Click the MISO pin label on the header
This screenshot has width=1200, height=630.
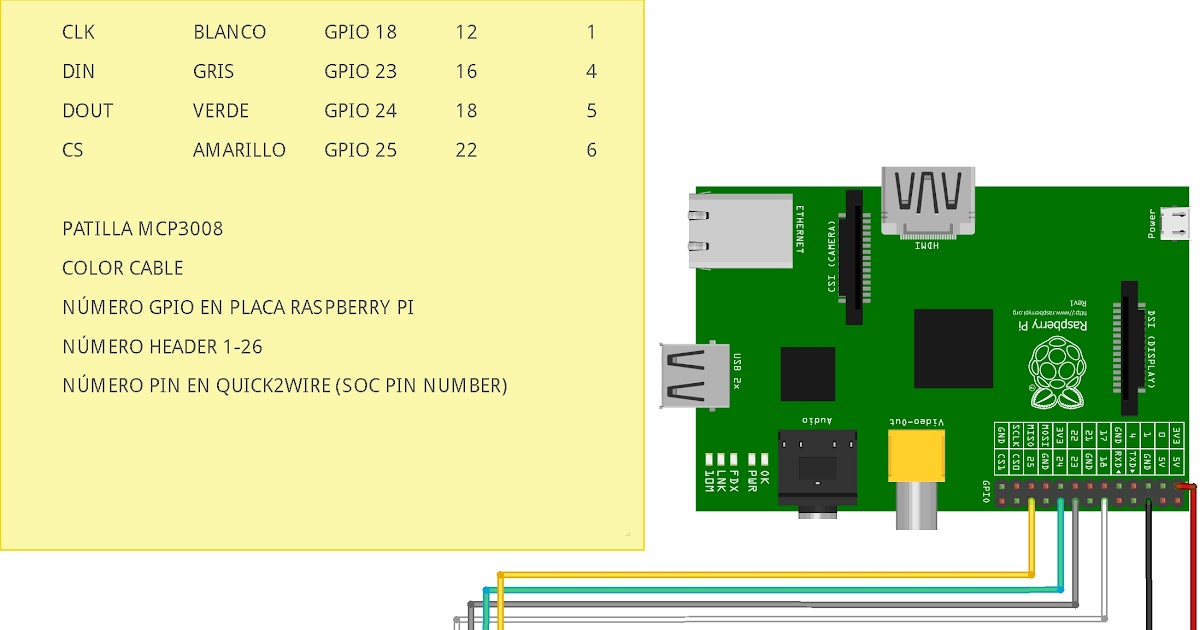point(1031,435)
